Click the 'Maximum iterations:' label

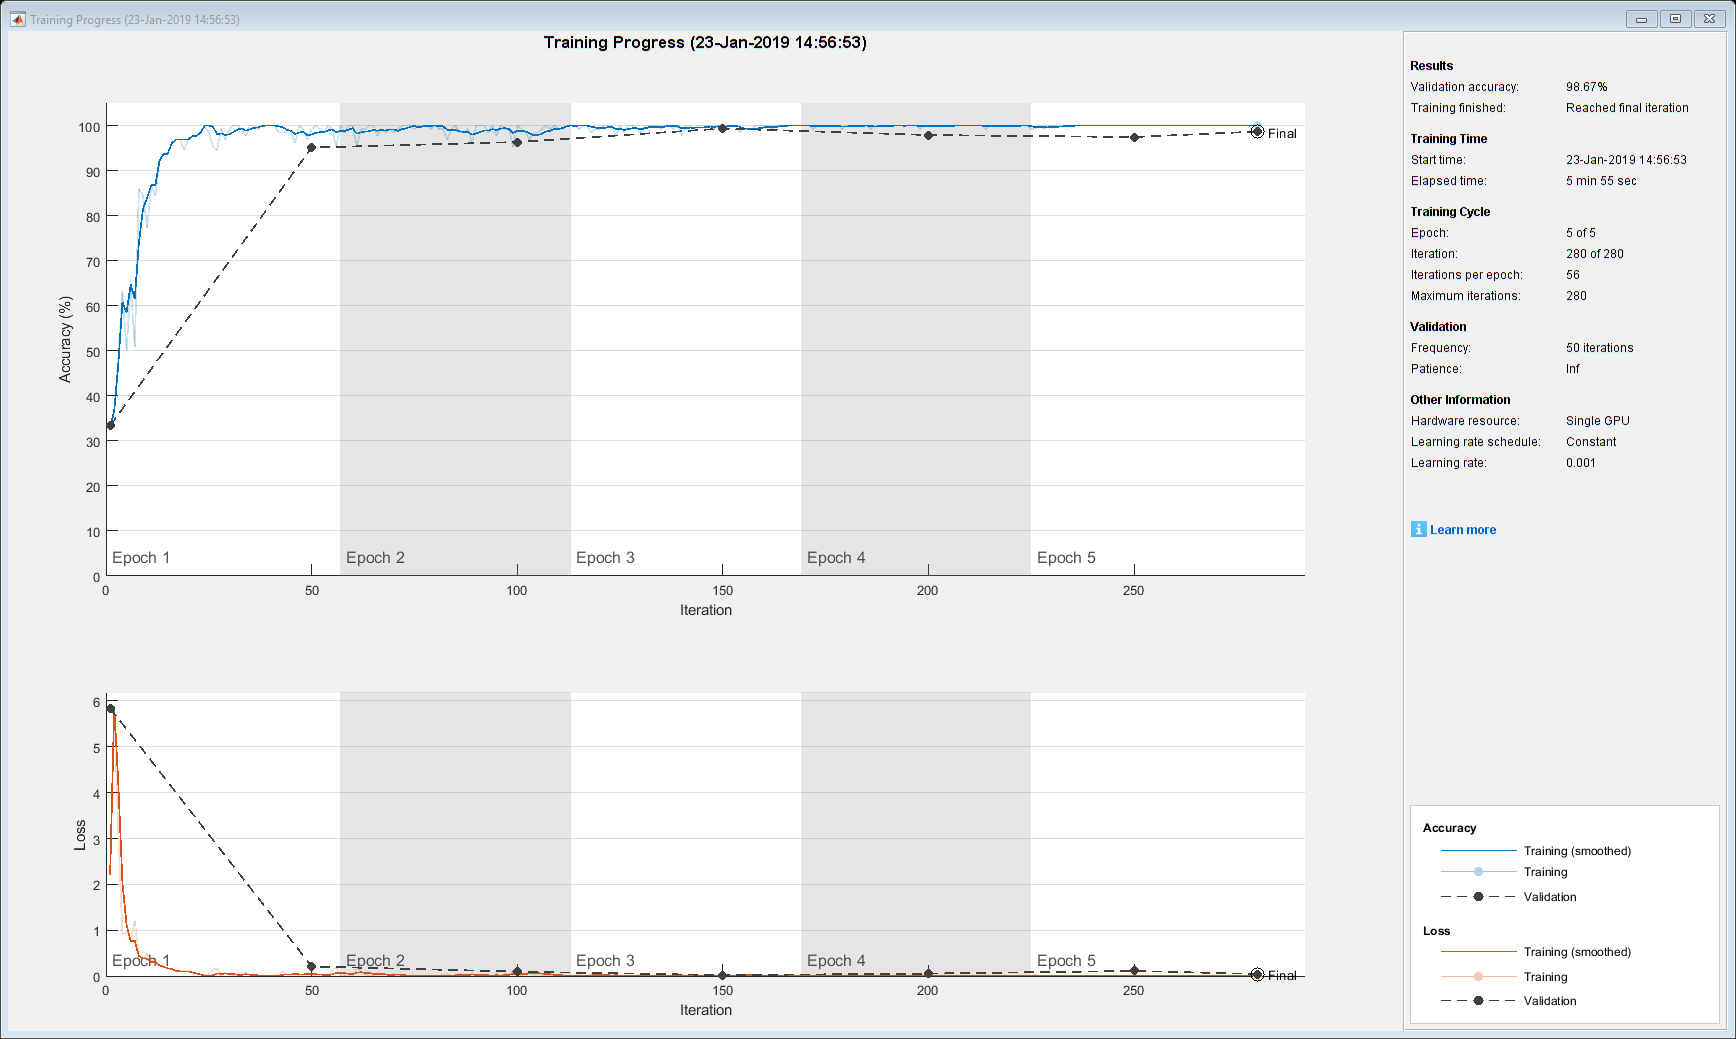pos(1466,296)
